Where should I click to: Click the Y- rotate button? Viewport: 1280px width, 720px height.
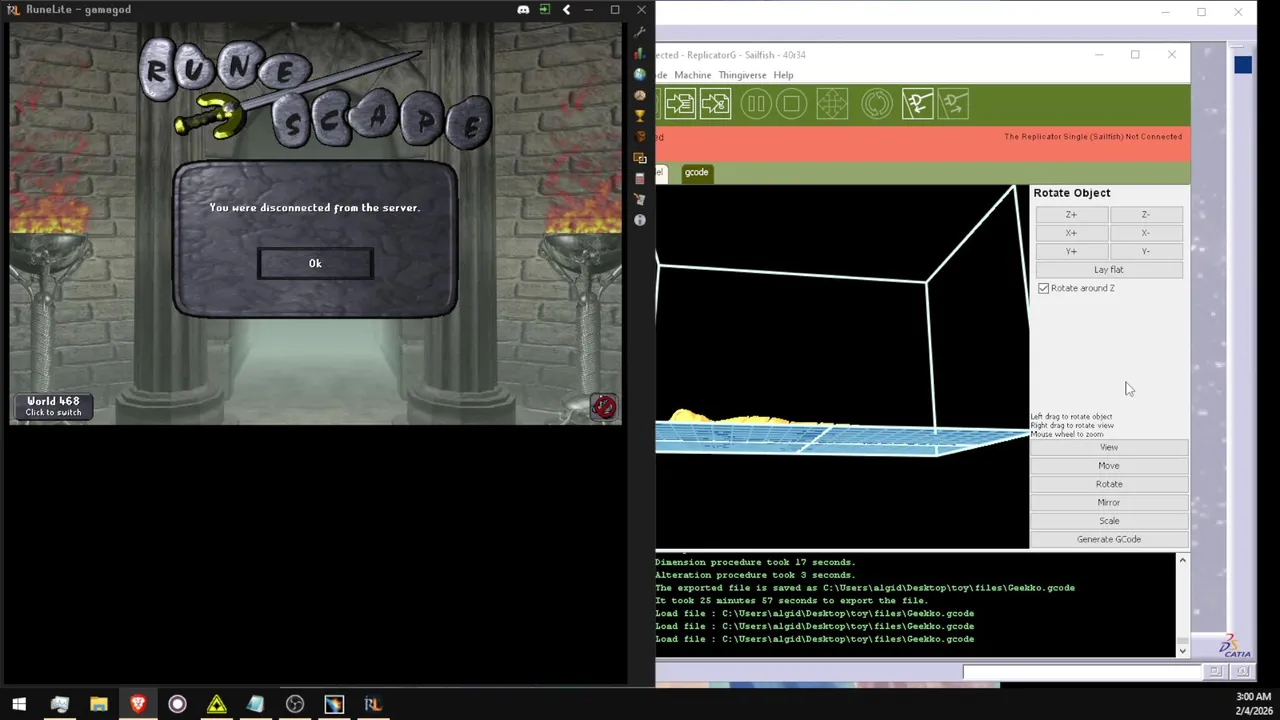(x=1145, y=251)
